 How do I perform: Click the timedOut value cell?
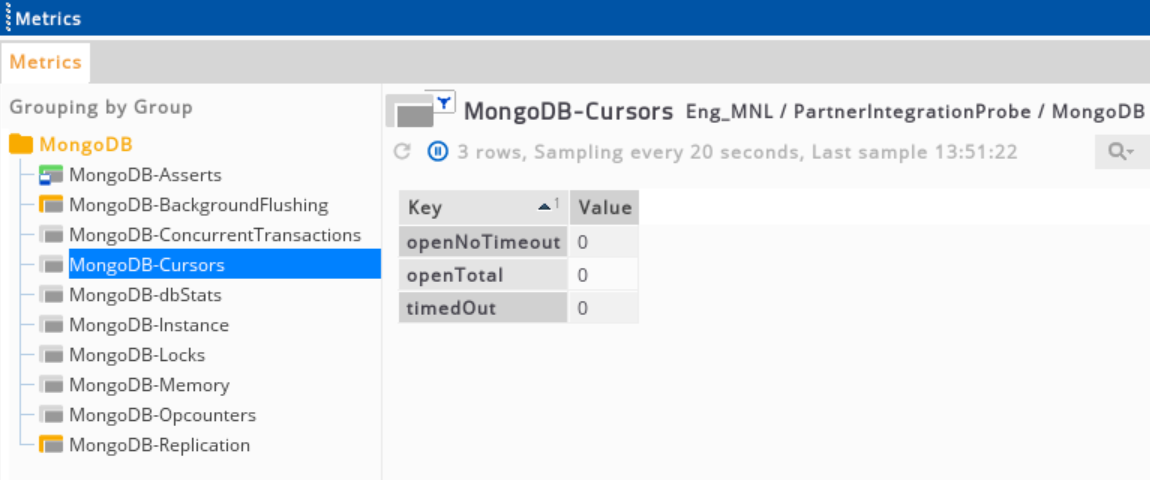(x=604, y=308)
